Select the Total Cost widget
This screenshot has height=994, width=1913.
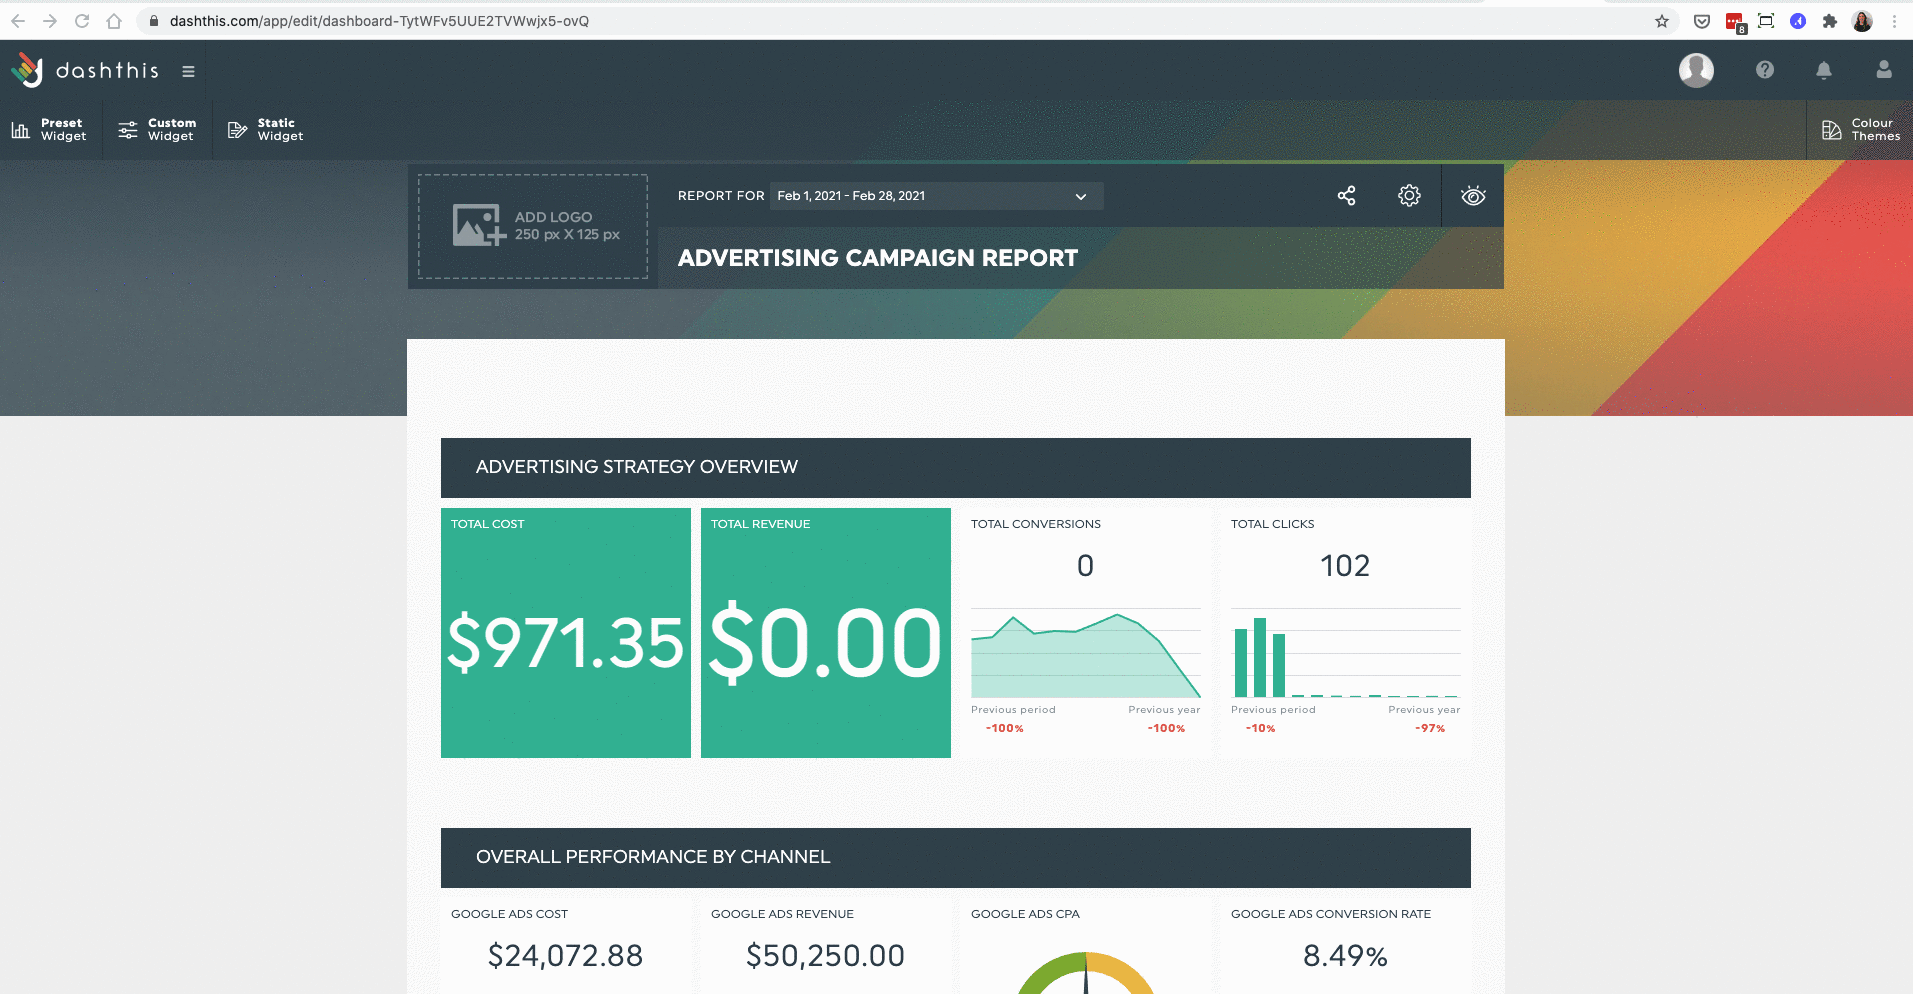tap(566, 633)
